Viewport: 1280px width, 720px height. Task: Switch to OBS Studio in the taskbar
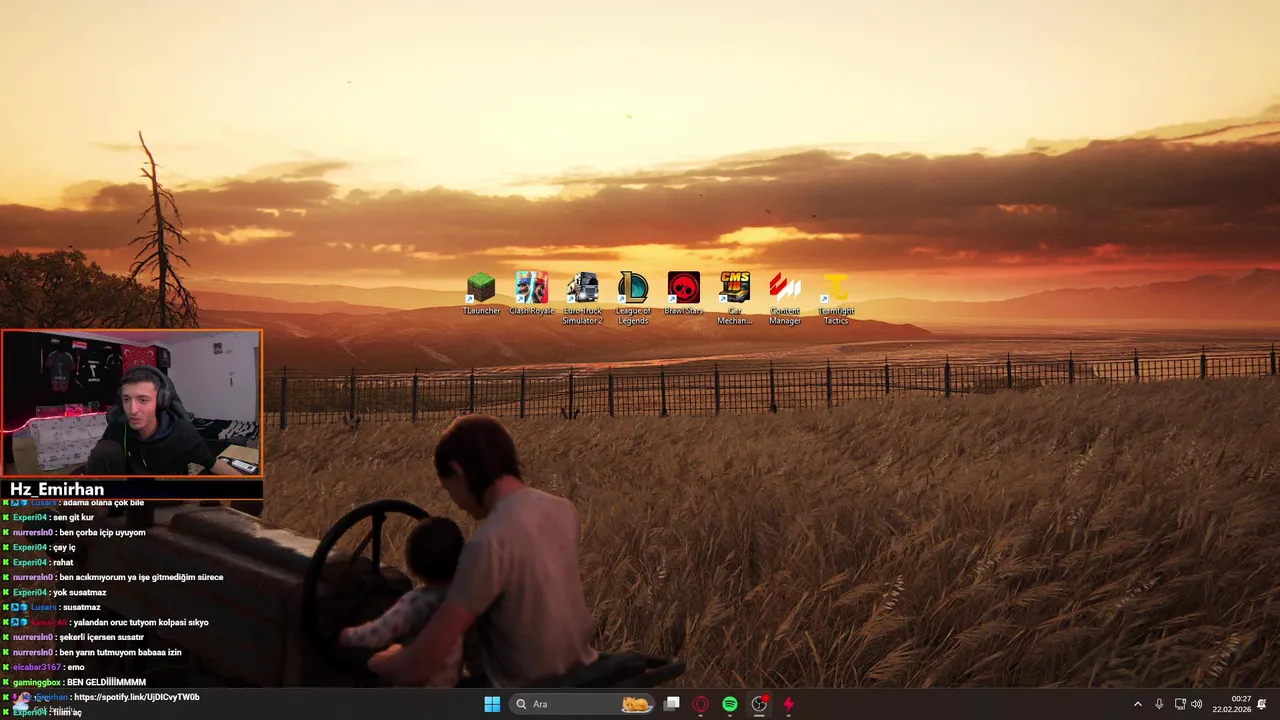coord(759,704)
